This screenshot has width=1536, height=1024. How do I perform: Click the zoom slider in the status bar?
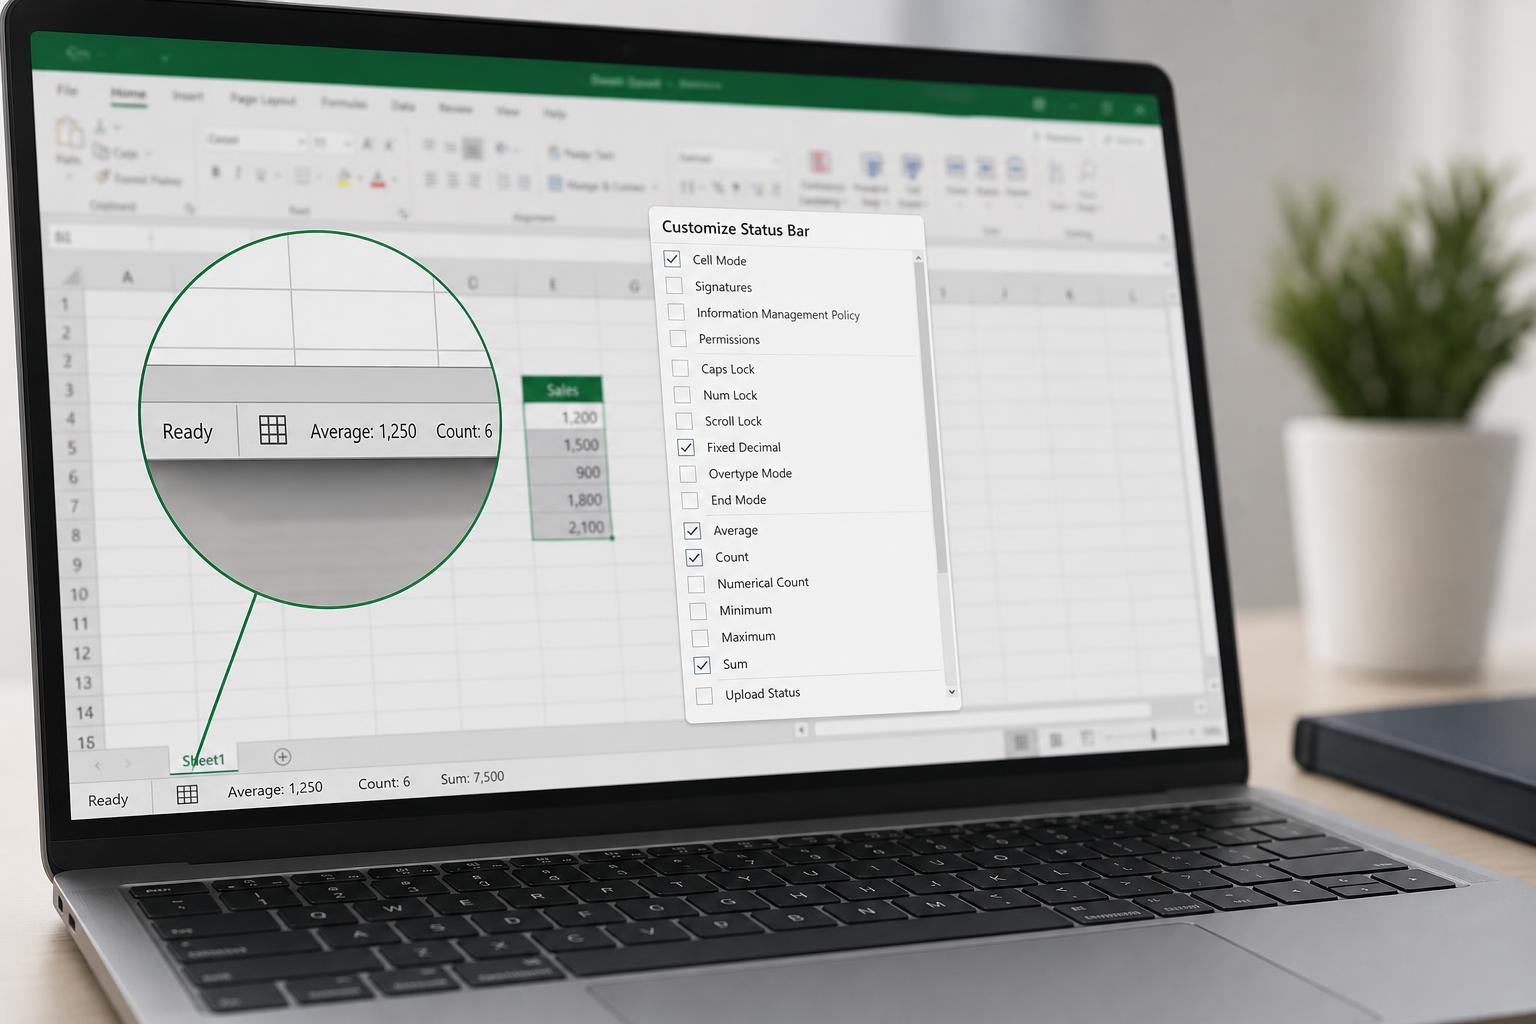click(x=1153, y=735)
